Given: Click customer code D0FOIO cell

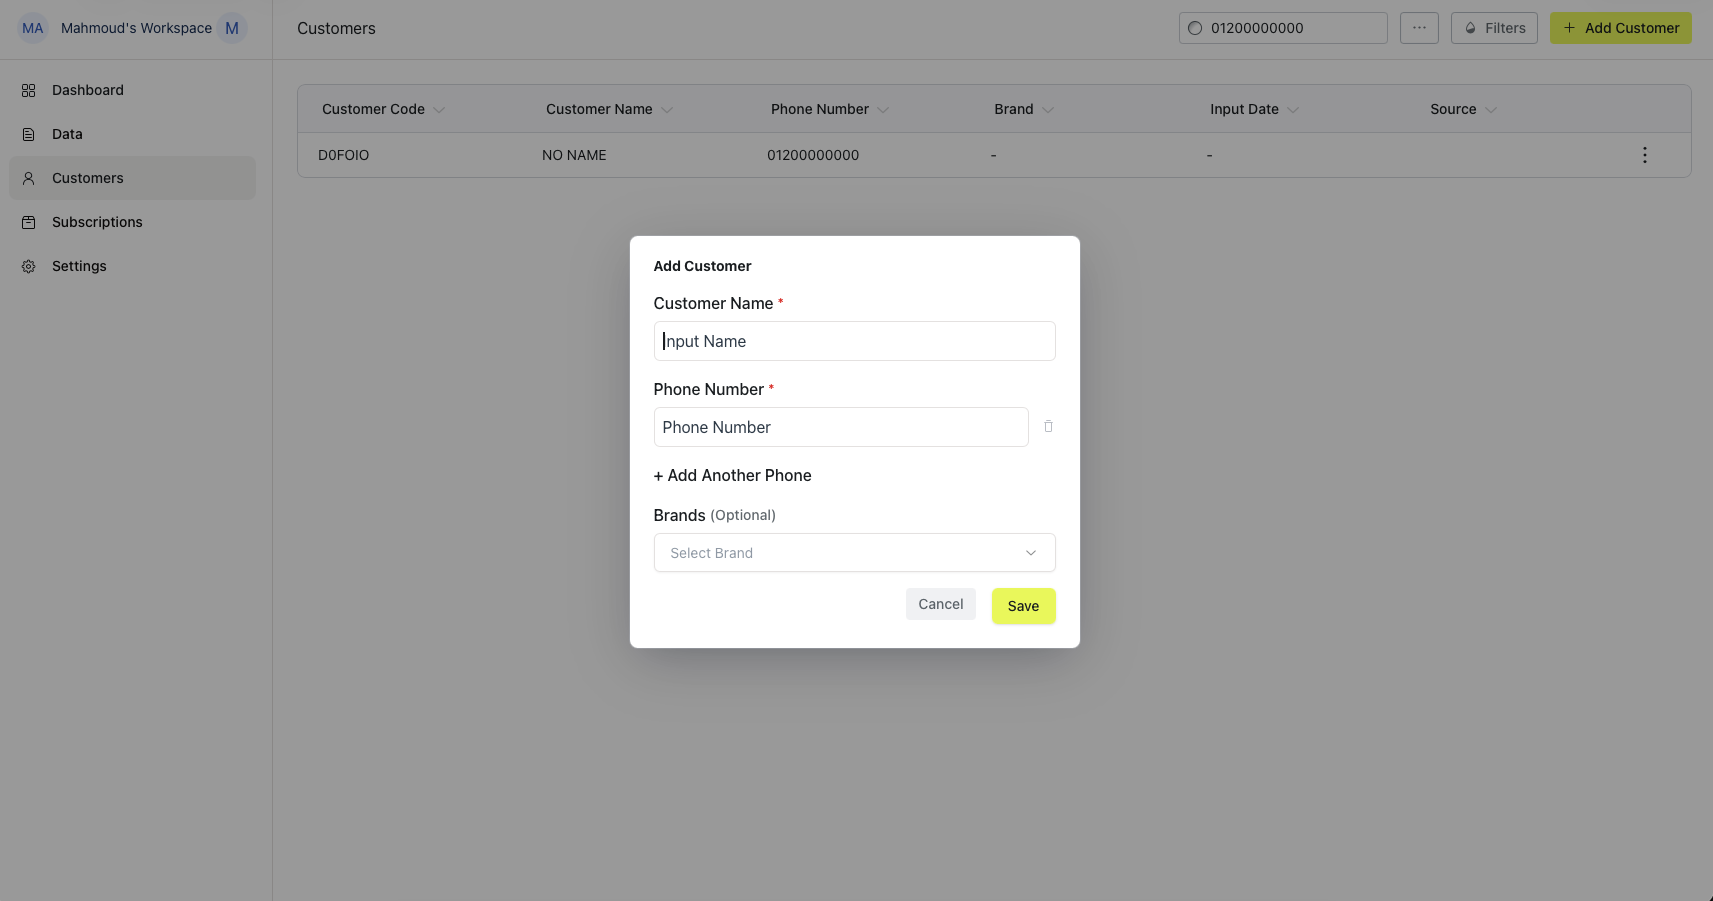Looking at the screenshot, I should [x=343, y=155].
